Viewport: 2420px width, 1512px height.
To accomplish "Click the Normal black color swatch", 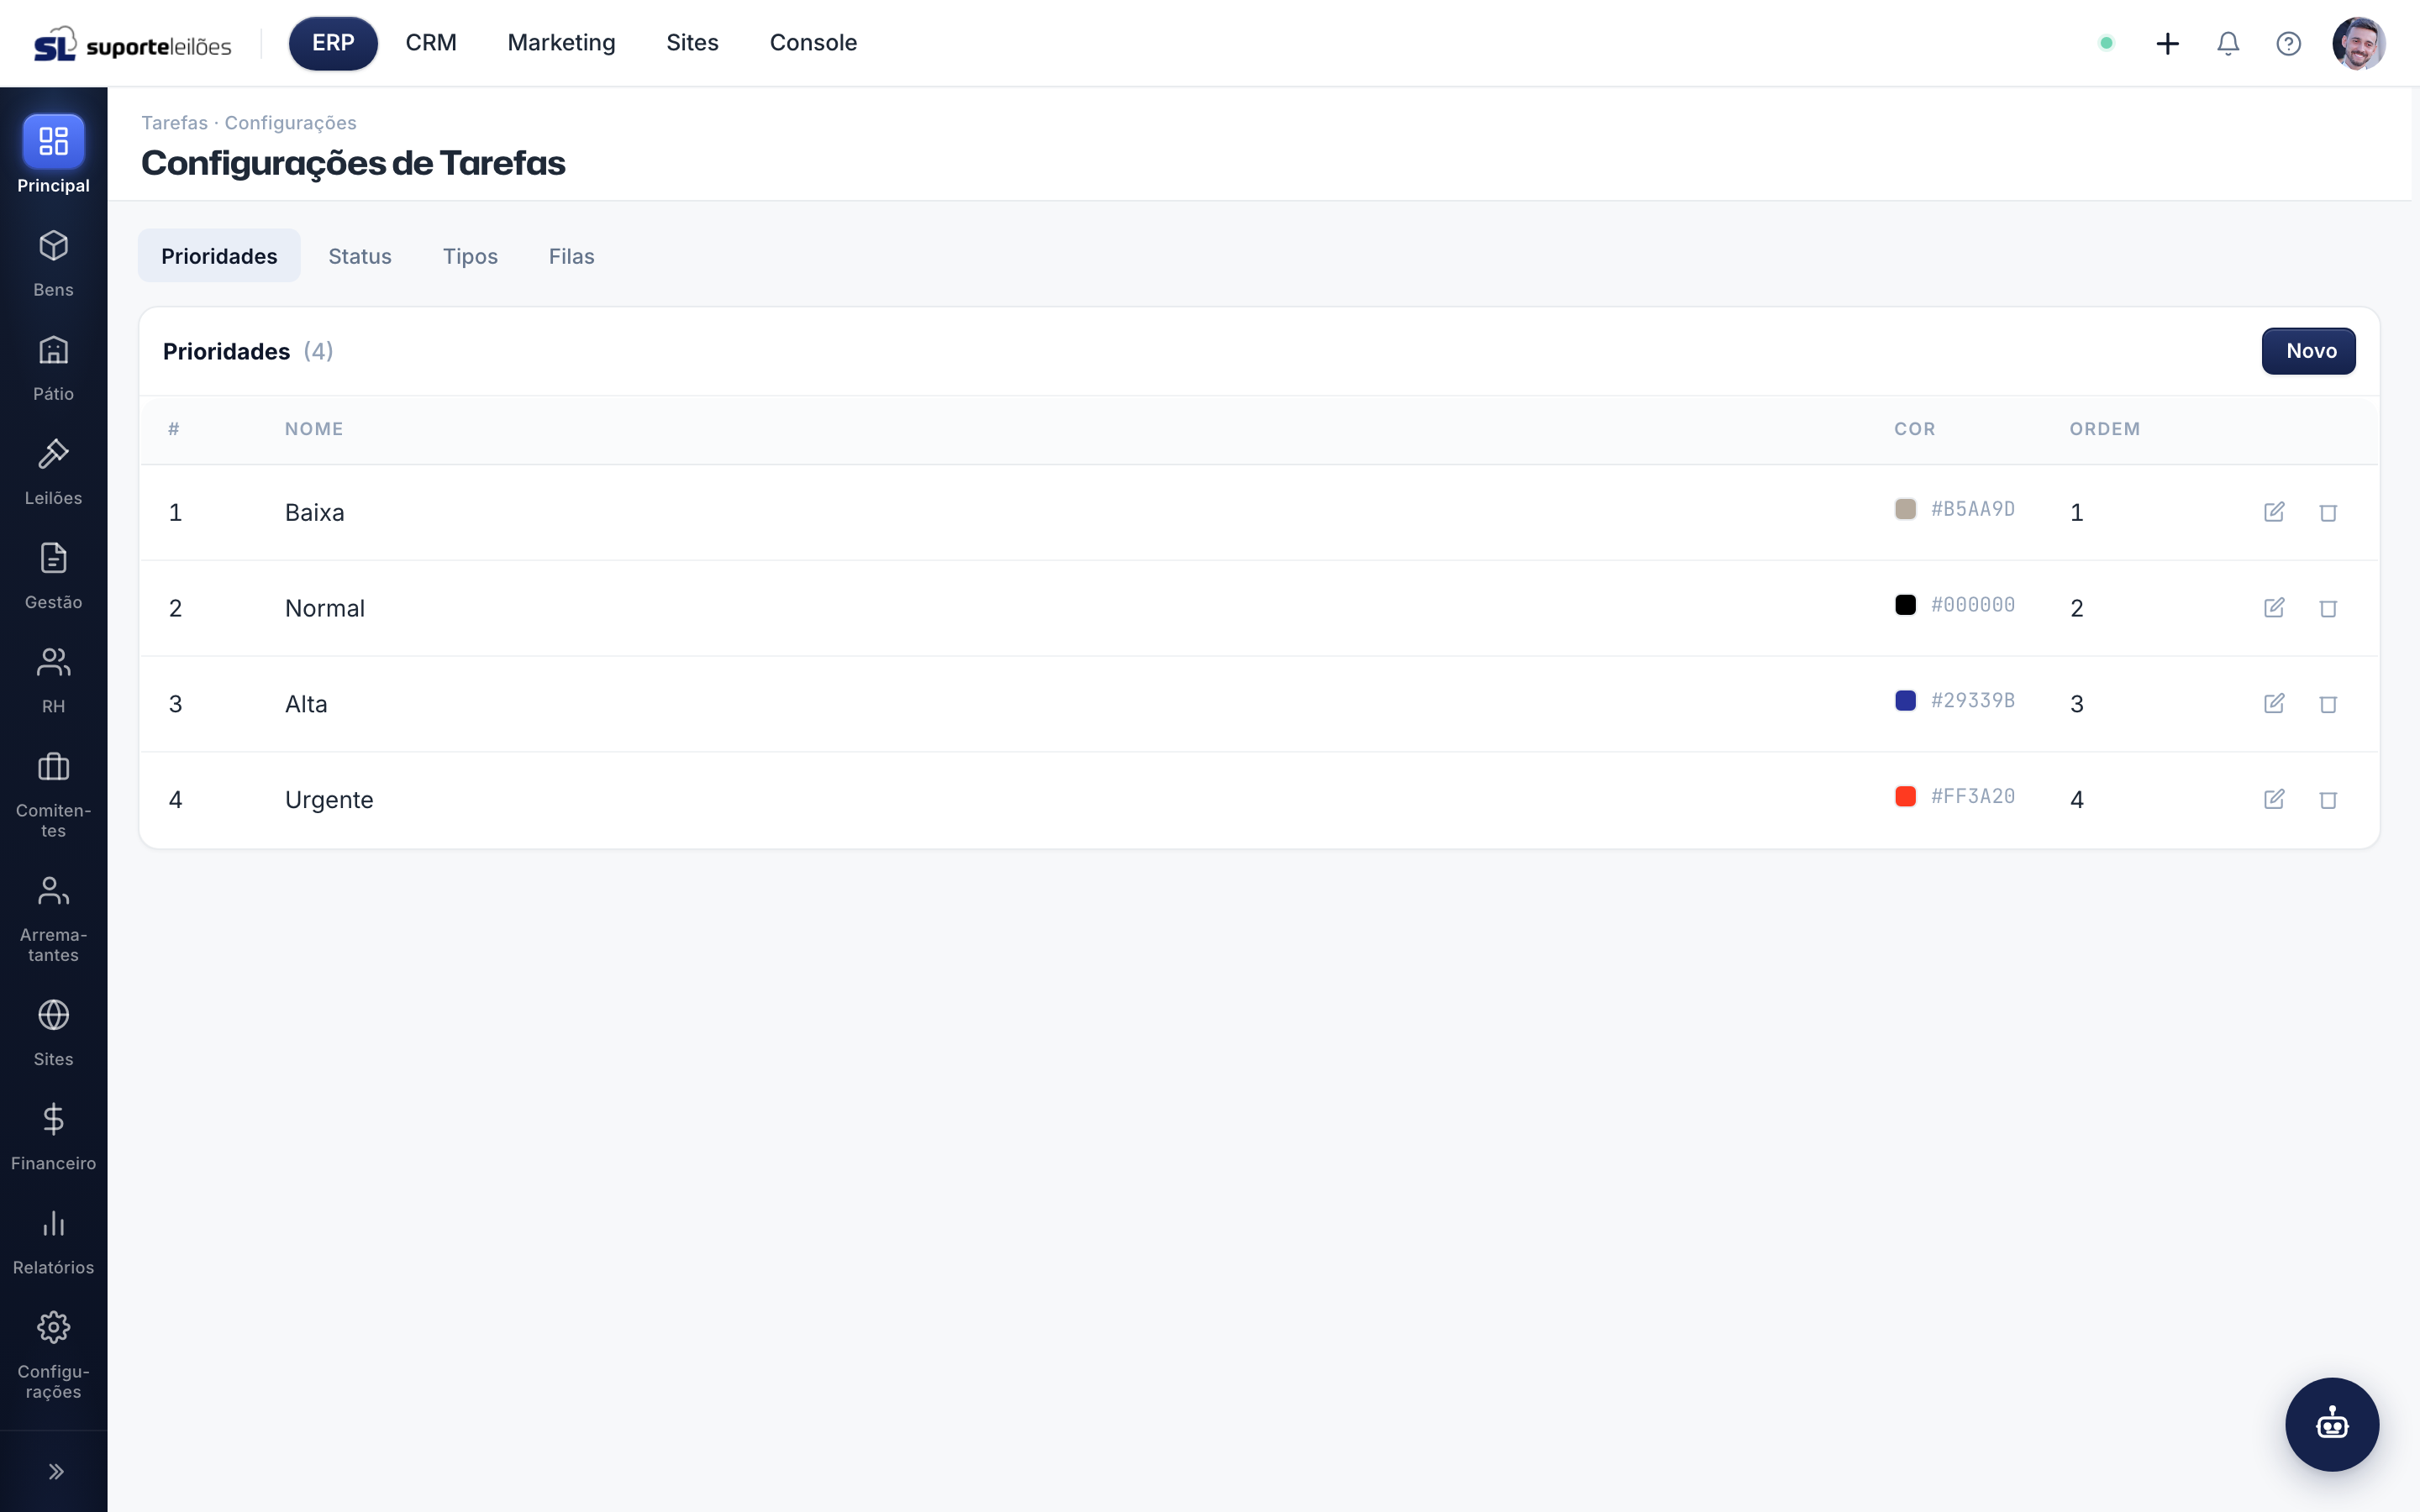I will [1905, 605].
